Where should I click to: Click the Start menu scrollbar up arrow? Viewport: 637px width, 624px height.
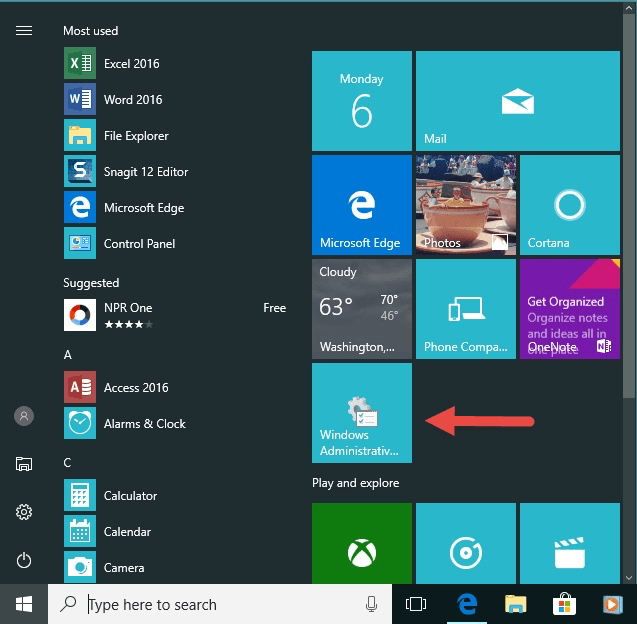pyautogui.click(x=629, y=8)
